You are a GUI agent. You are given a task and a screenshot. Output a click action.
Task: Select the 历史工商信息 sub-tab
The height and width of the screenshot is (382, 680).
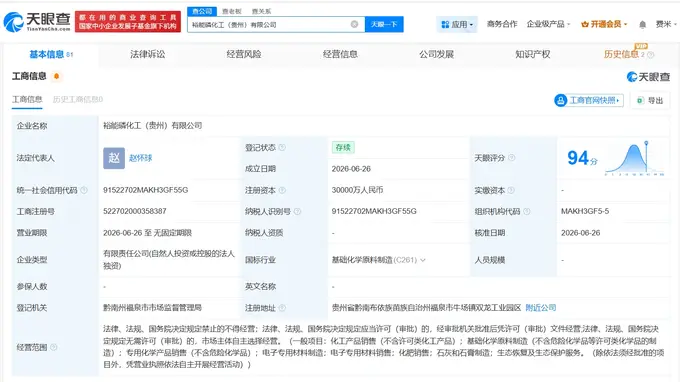point(78,100)
